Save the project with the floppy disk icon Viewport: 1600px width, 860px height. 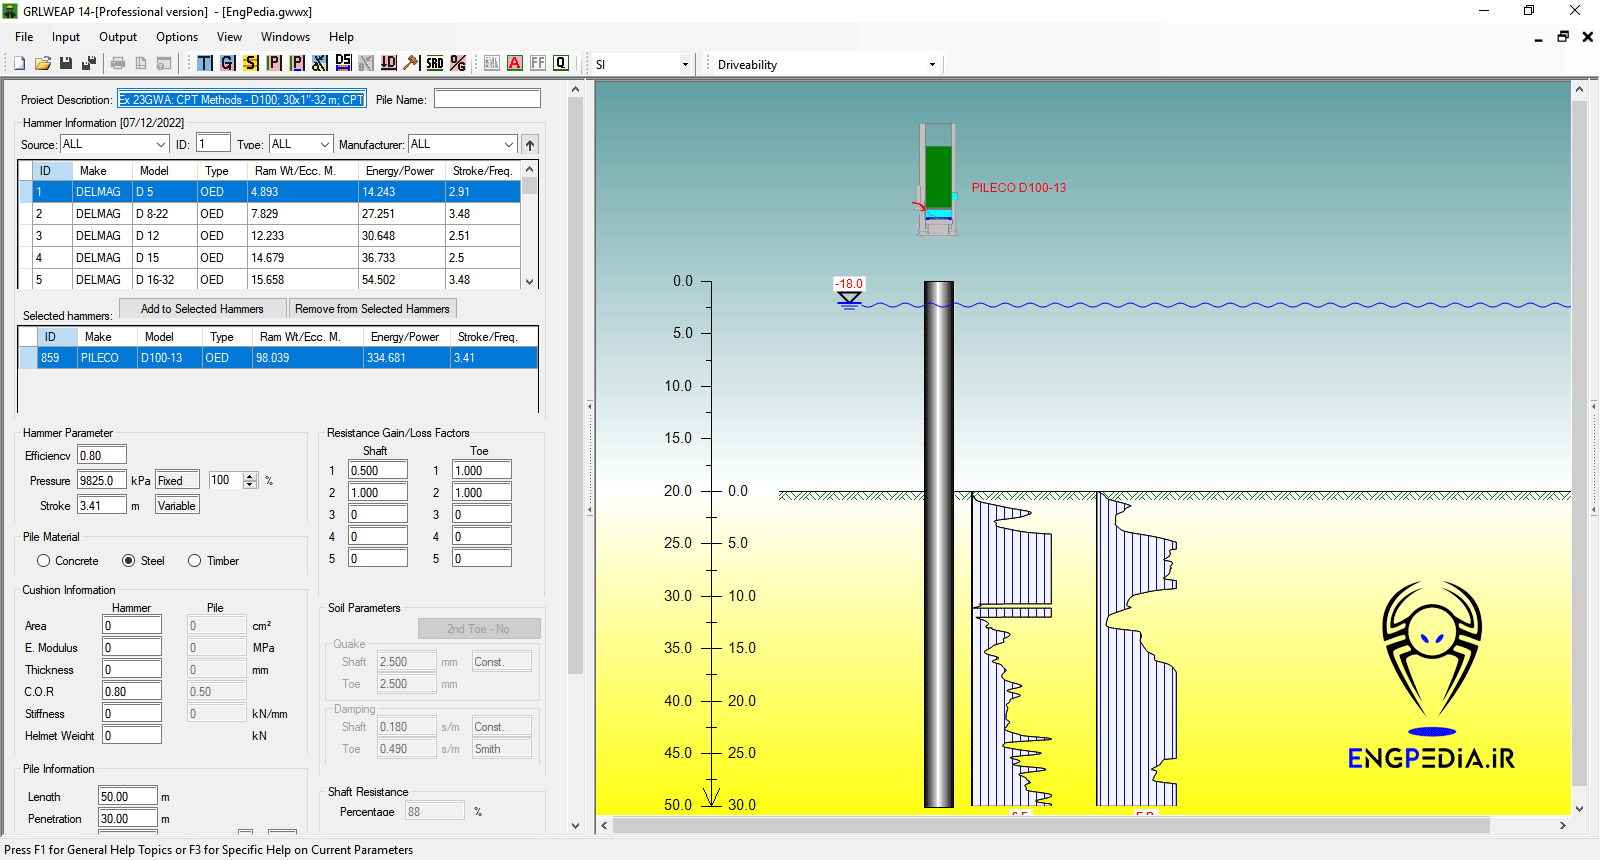point(65,63)
